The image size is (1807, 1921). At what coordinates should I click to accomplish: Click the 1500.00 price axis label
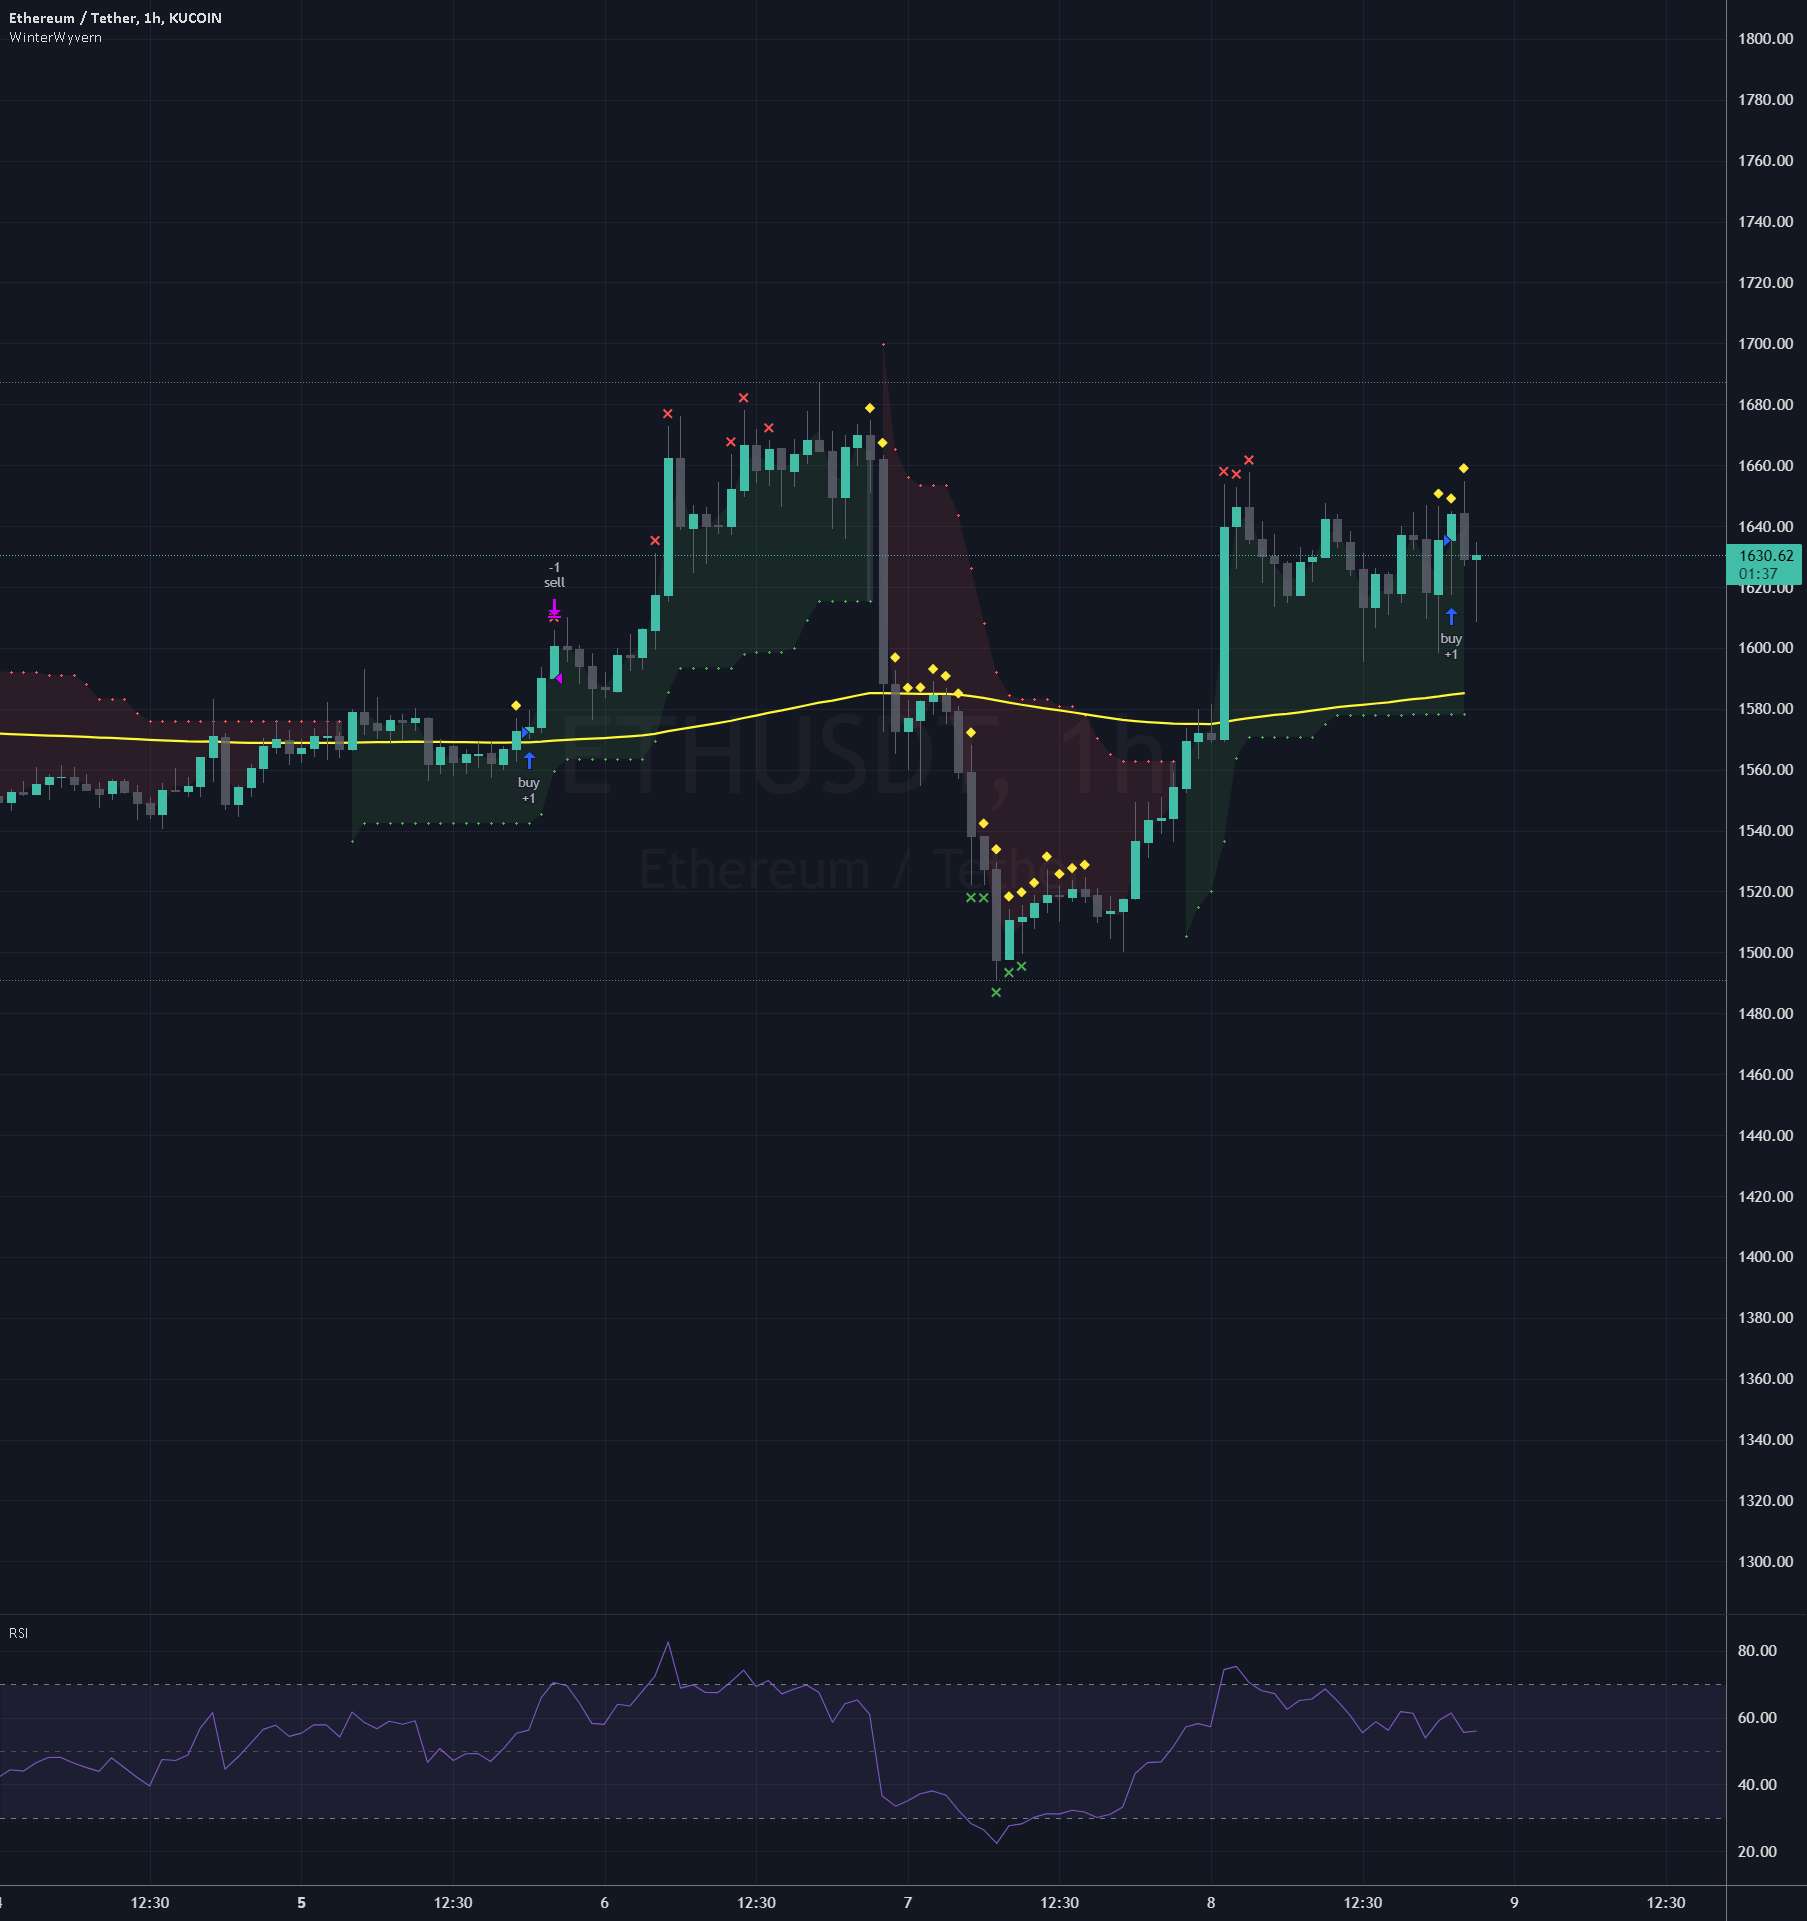point(1765,953)
